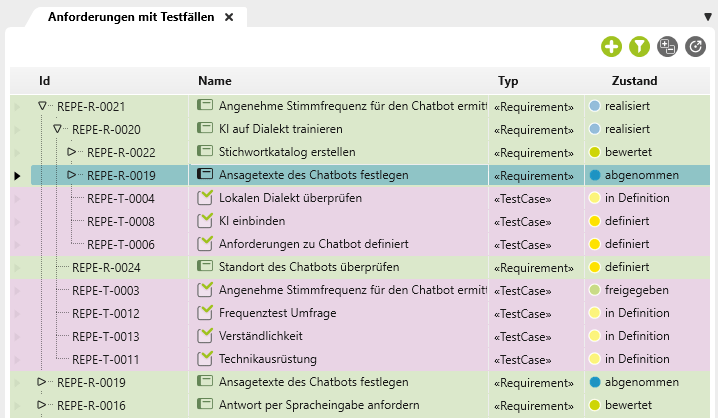The height and width of the screenshot is (418, 718).
Task: Click the expand/collapse all icon
Action: 668,46
